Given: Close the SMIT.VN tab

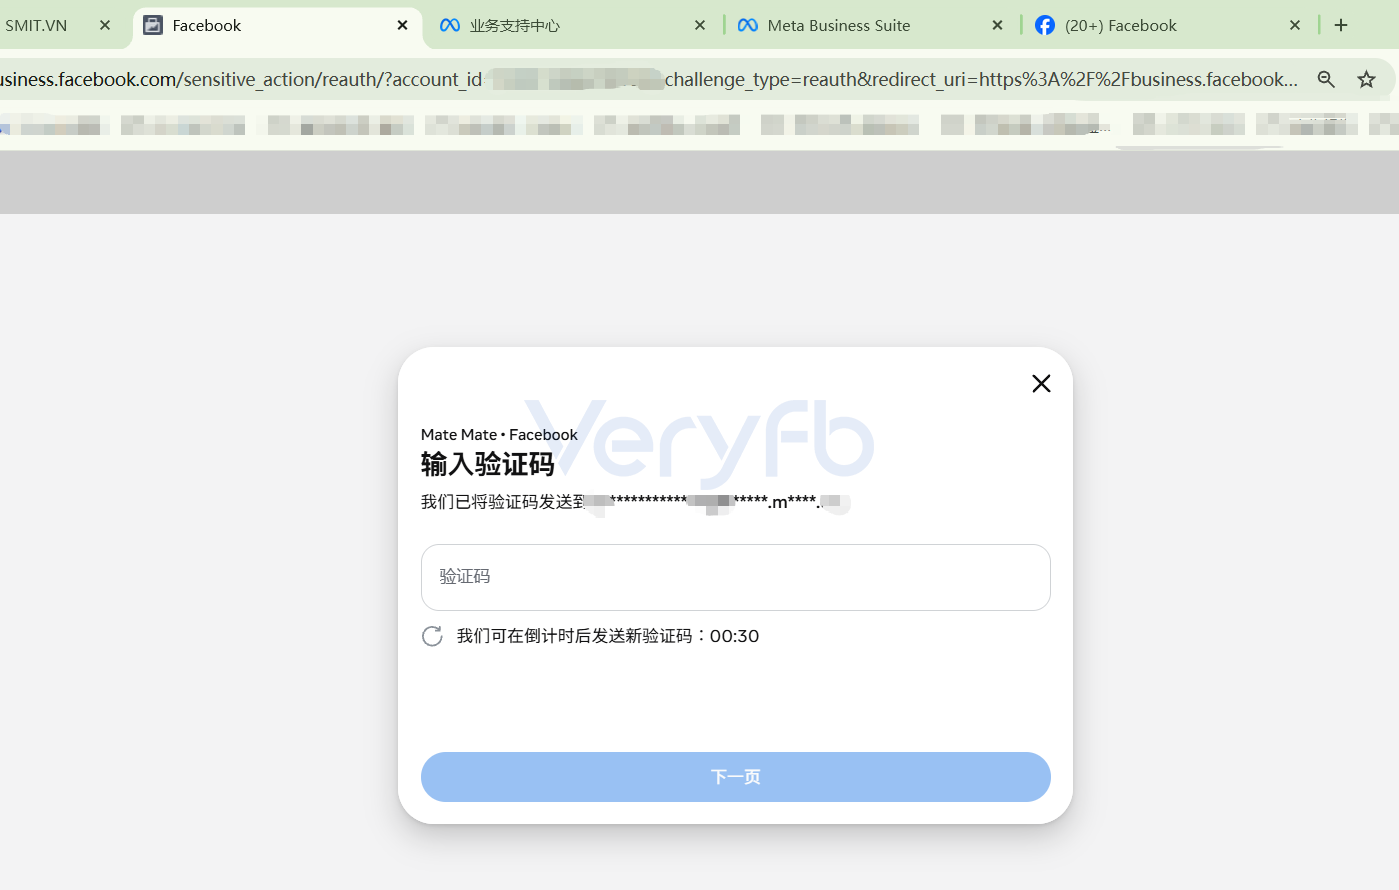Looking at the screenshot, I should tap(105, 26).
